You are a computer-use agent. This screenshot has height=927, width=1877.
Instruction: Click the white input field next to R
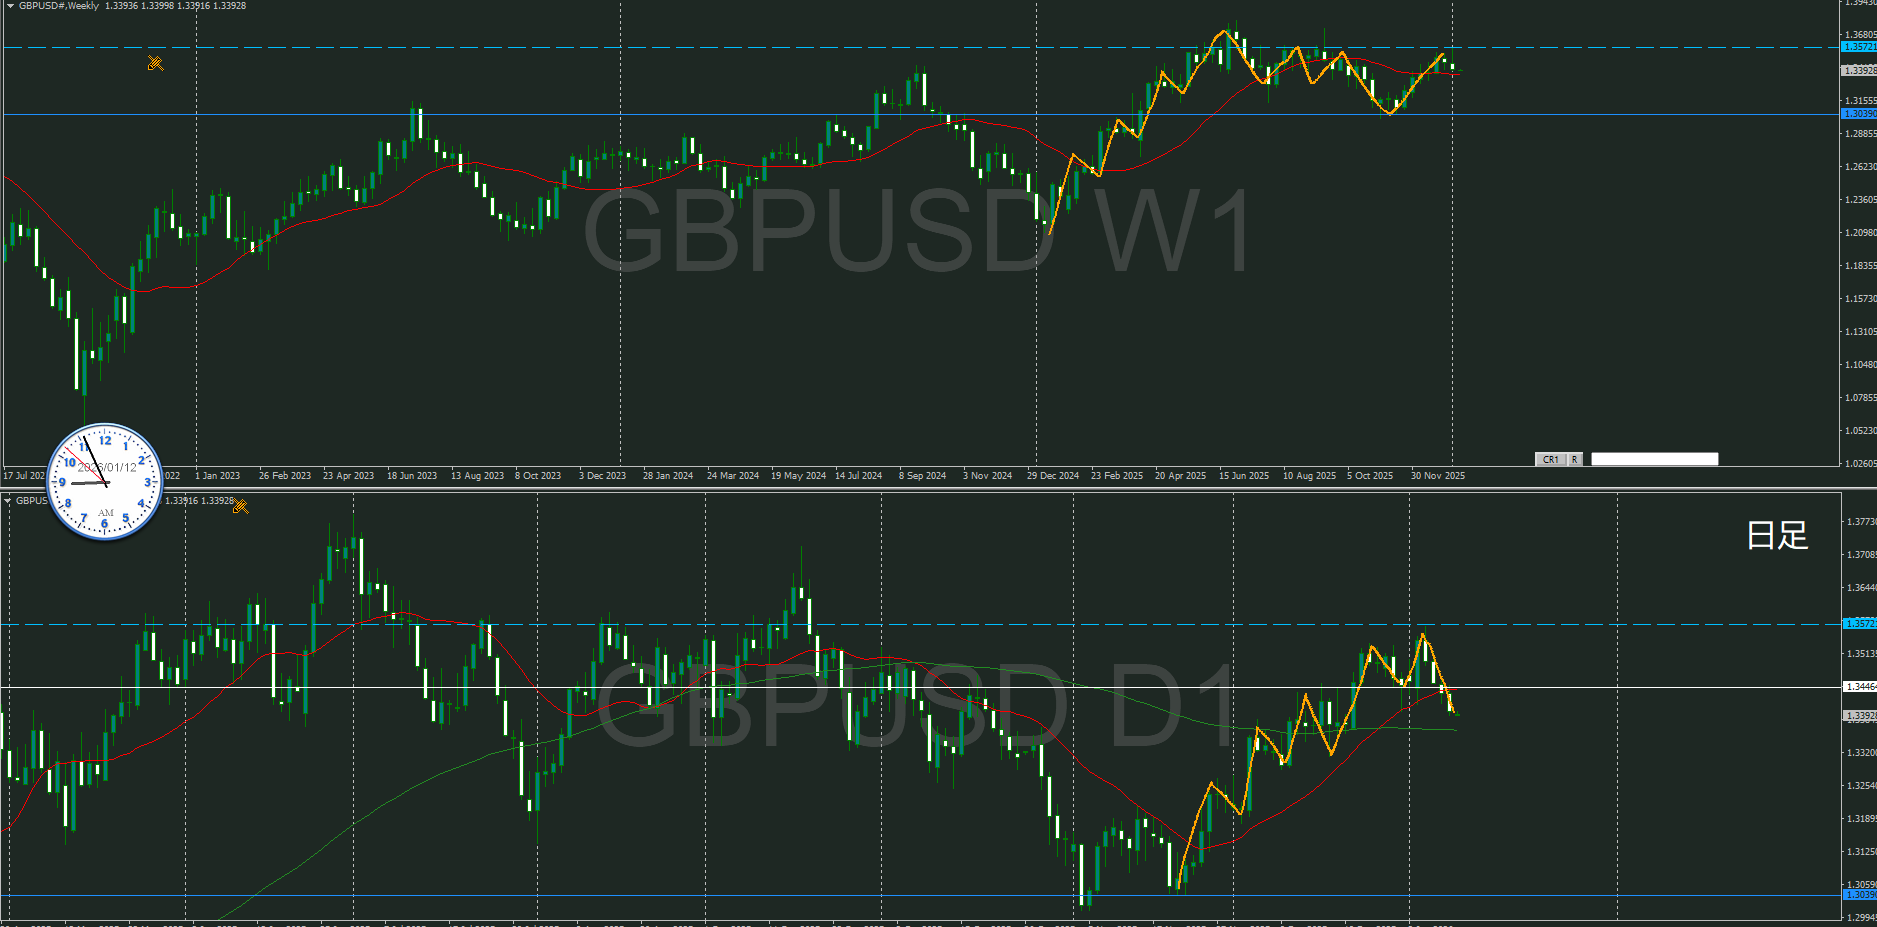coord(1654,459)
